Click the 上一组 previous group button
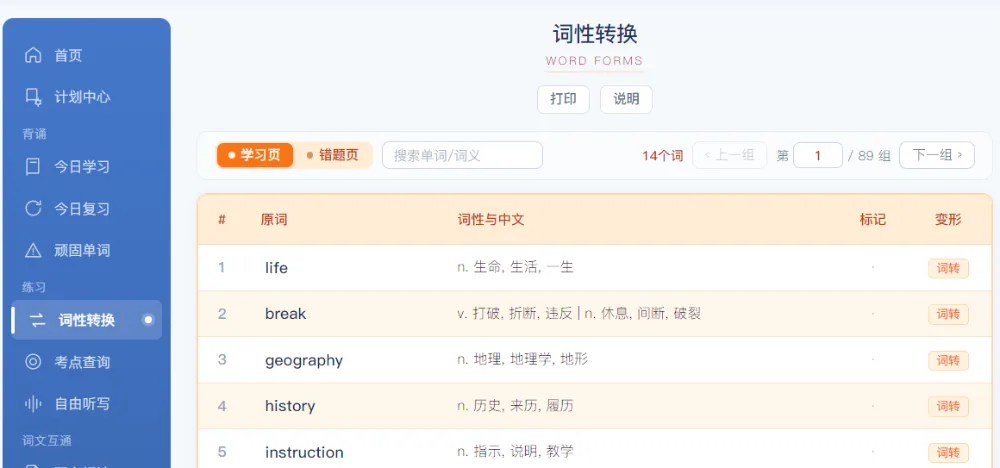Image resolution: width=1000 pixels, height=468 pixels. pyautogui.click(x=730, y=155)
